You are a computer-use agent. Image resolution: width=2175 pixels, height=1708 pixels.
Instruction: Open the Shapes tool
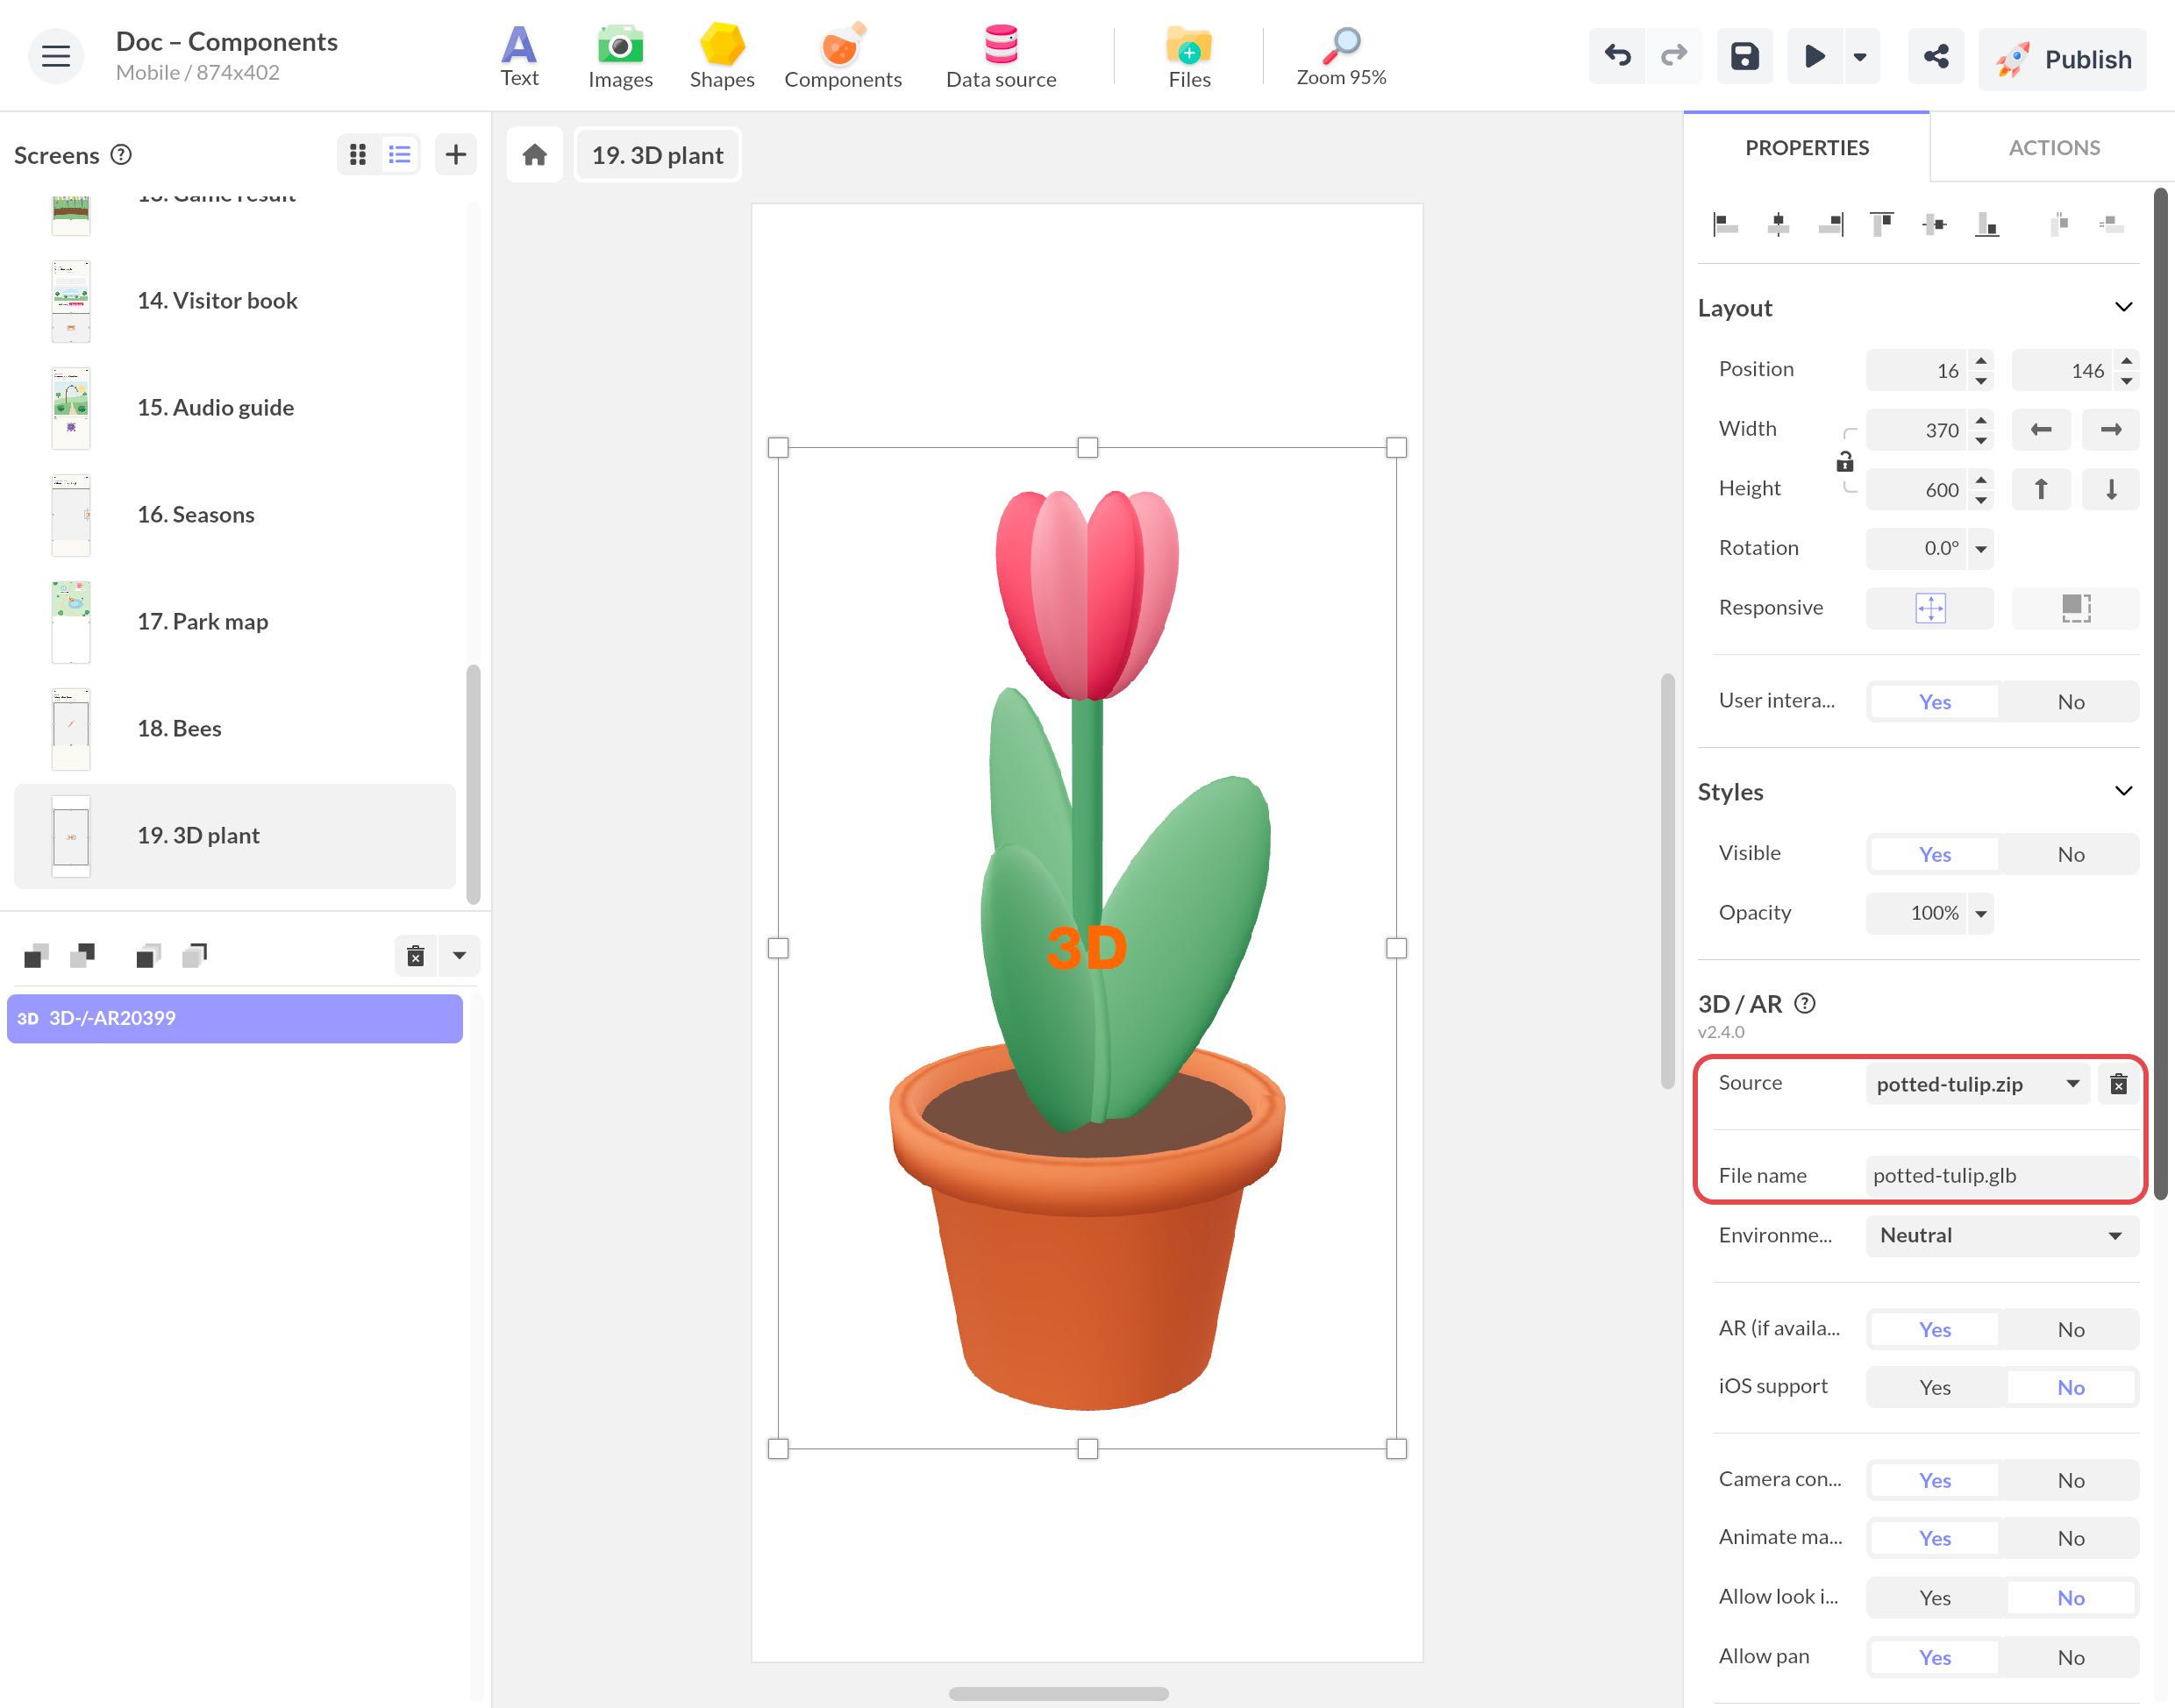[x=722, y=57]
